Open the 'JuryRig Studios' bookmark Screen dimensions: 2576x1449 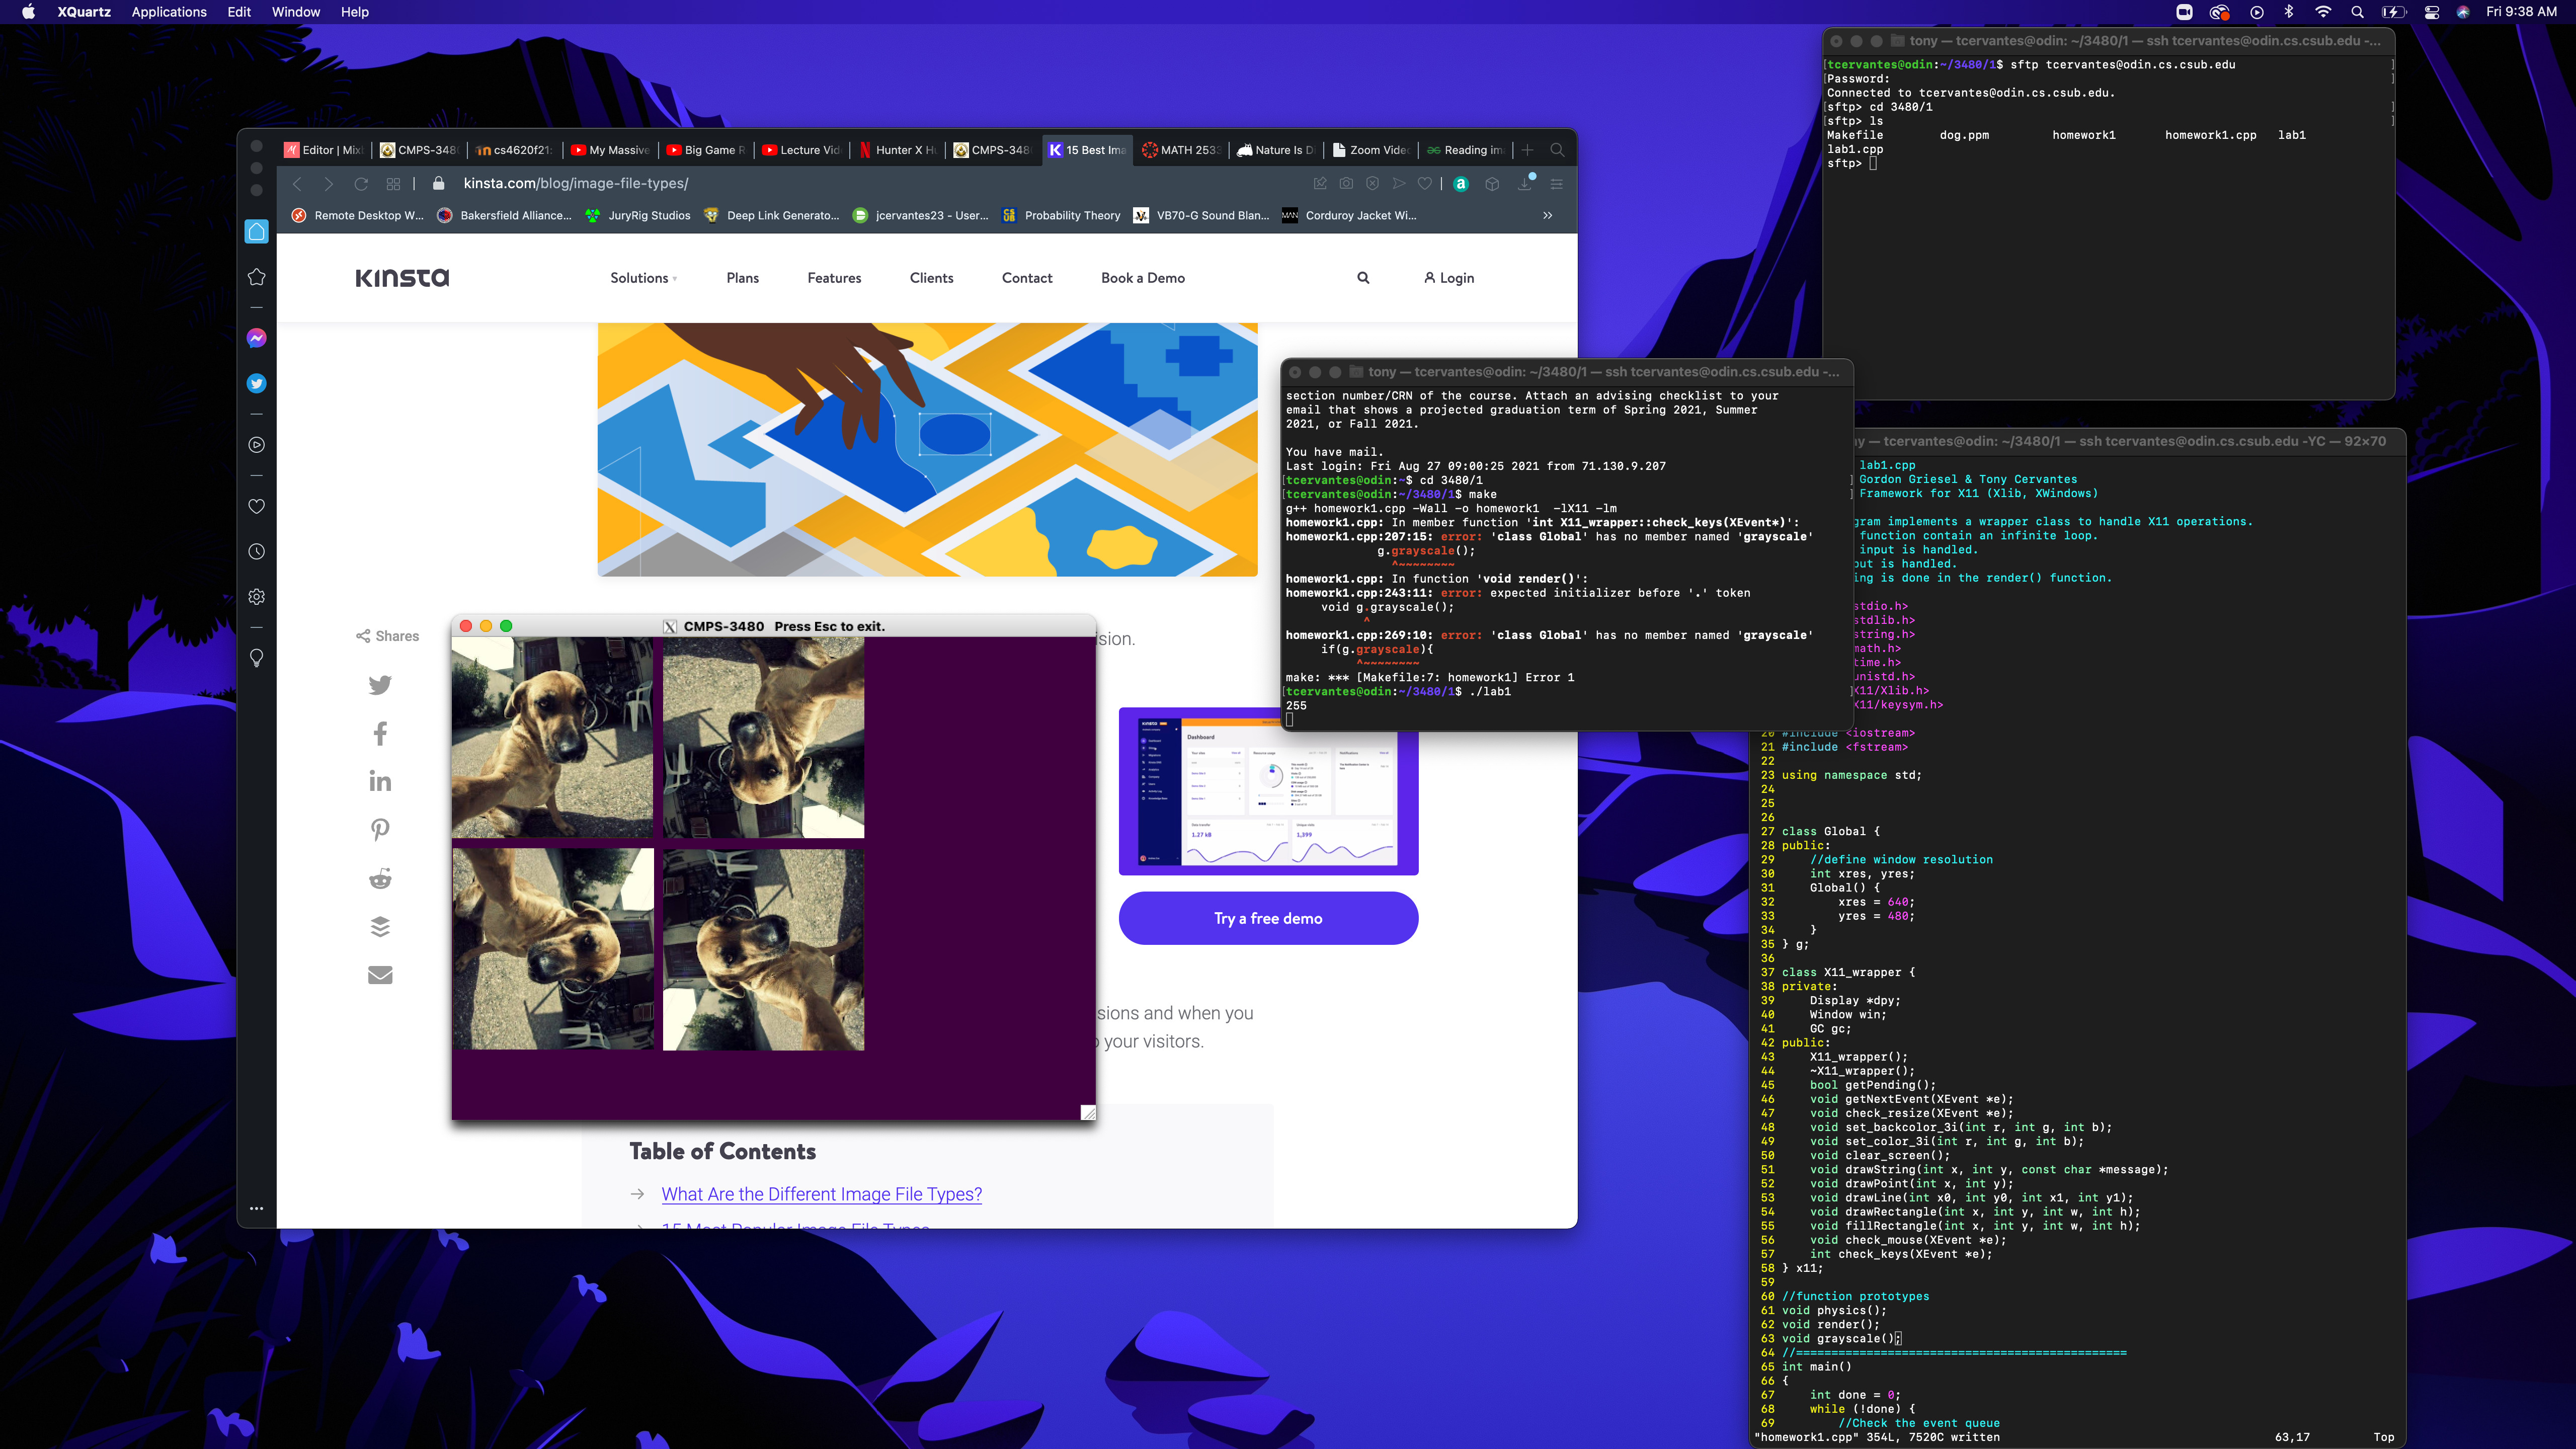click(638, 215)
